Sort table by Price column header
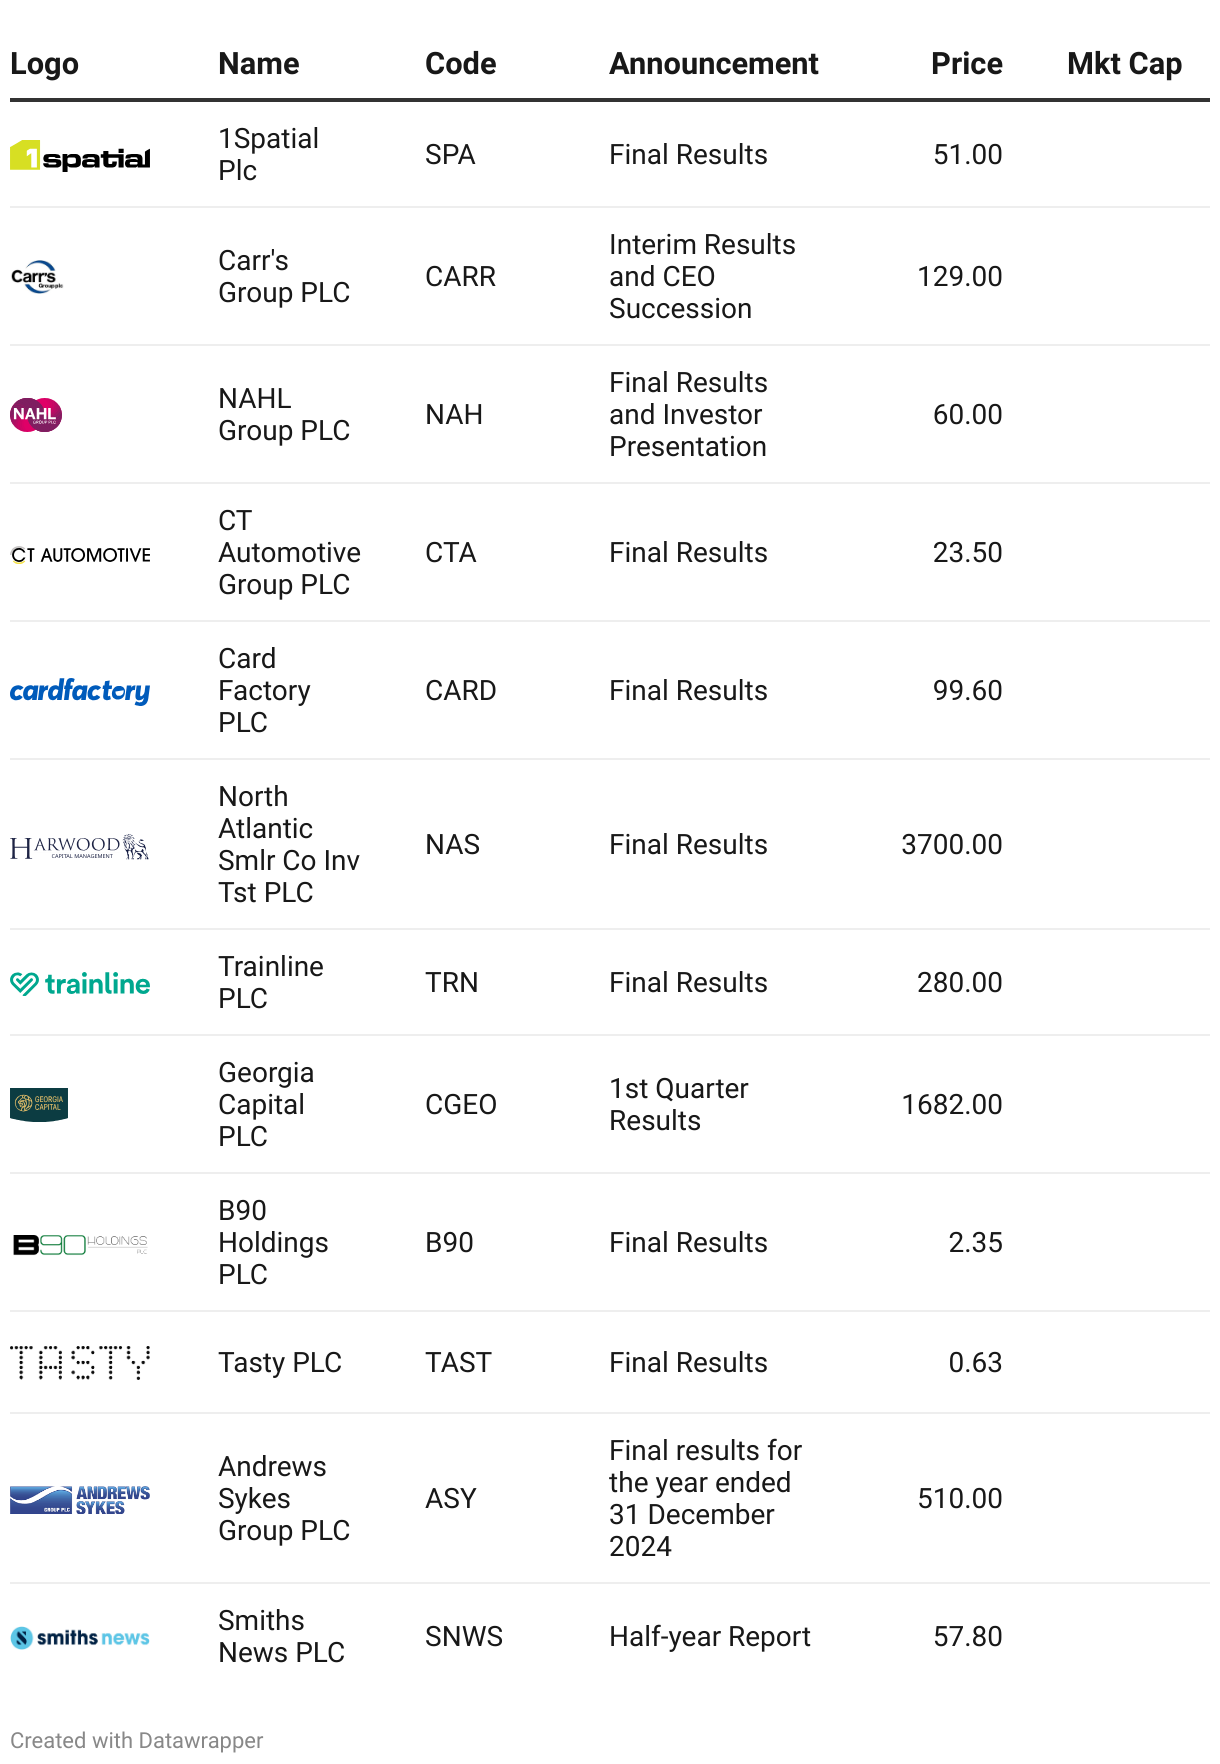Image resolution: width=1220 pixels, height=1764 pixels. click(x=966, y=64)
